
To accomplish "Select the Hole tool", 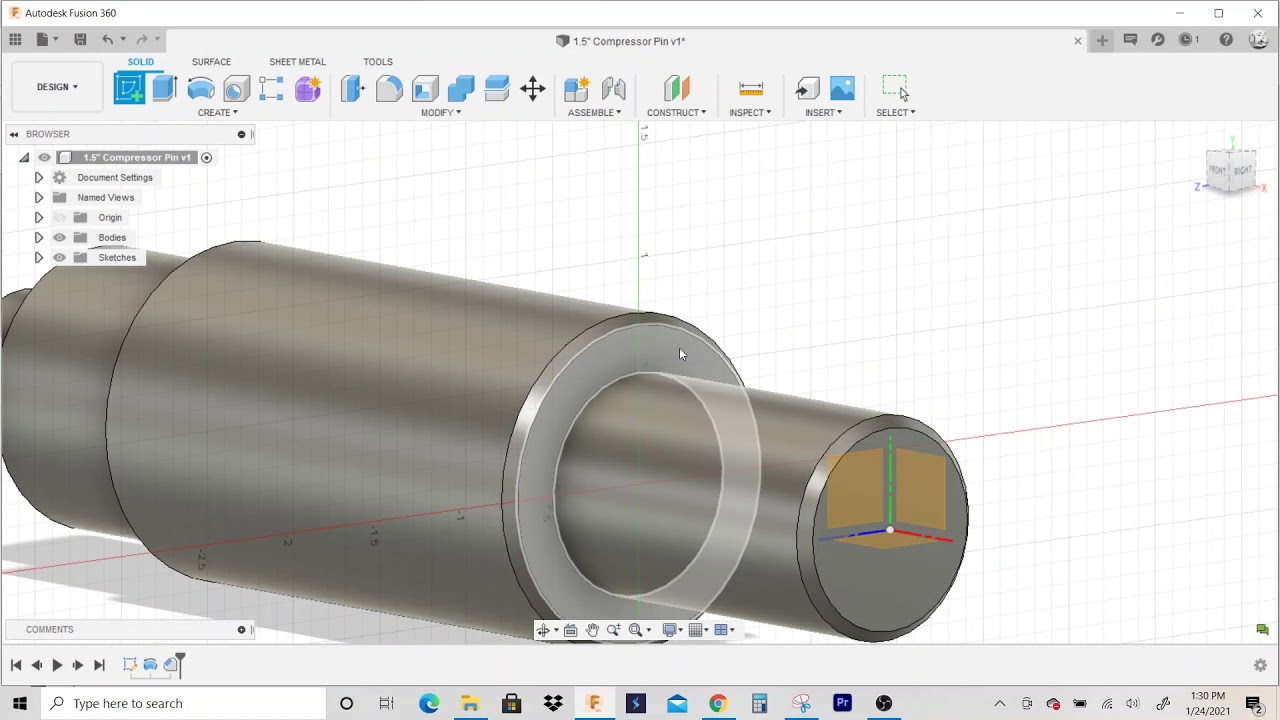I will click(237, 88).
